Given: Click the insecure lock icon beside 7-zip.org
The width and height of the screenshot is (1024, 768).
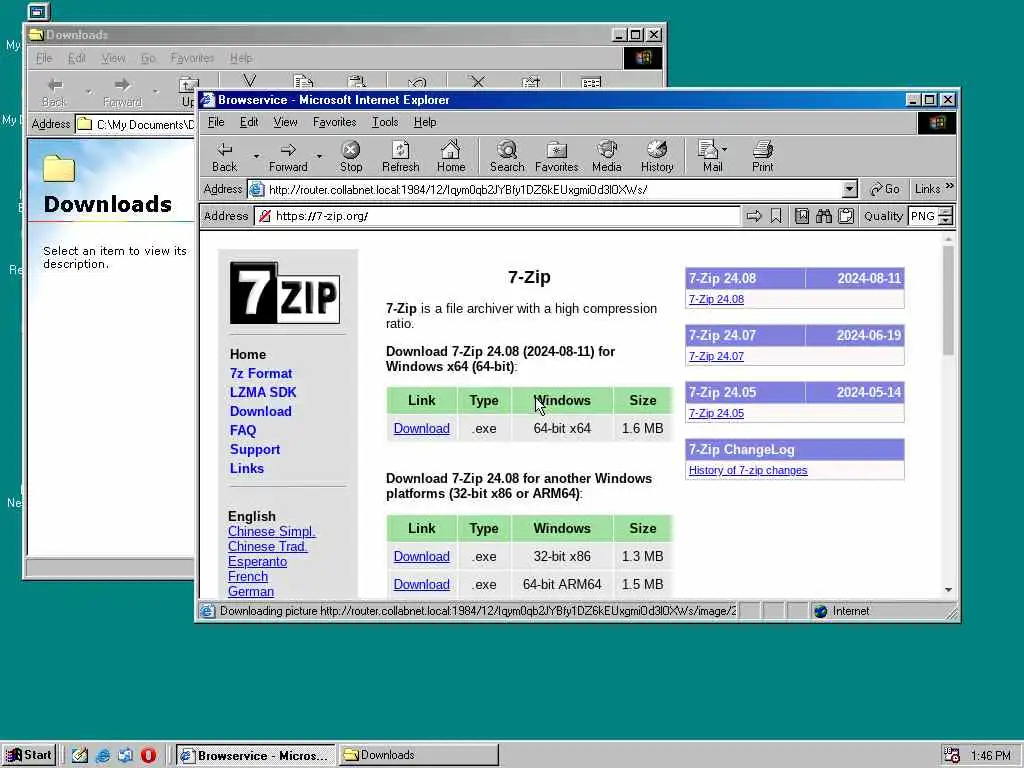Looking at the screenshot, I should 264,216.
